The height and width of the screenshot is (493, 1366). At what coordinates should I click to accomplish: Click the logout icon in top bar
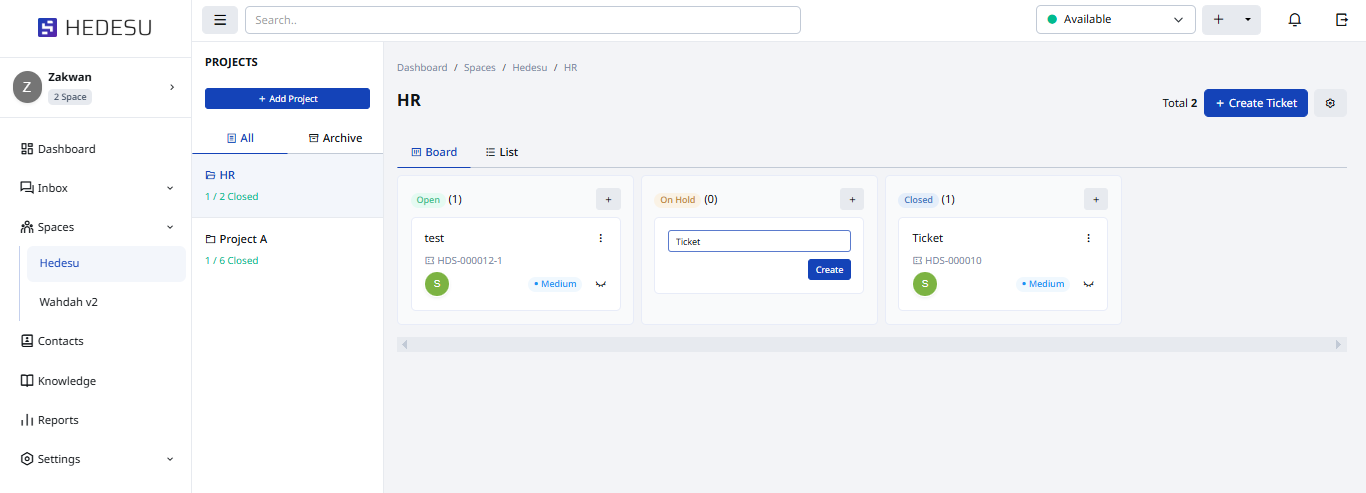click(x=1341, y=20)
